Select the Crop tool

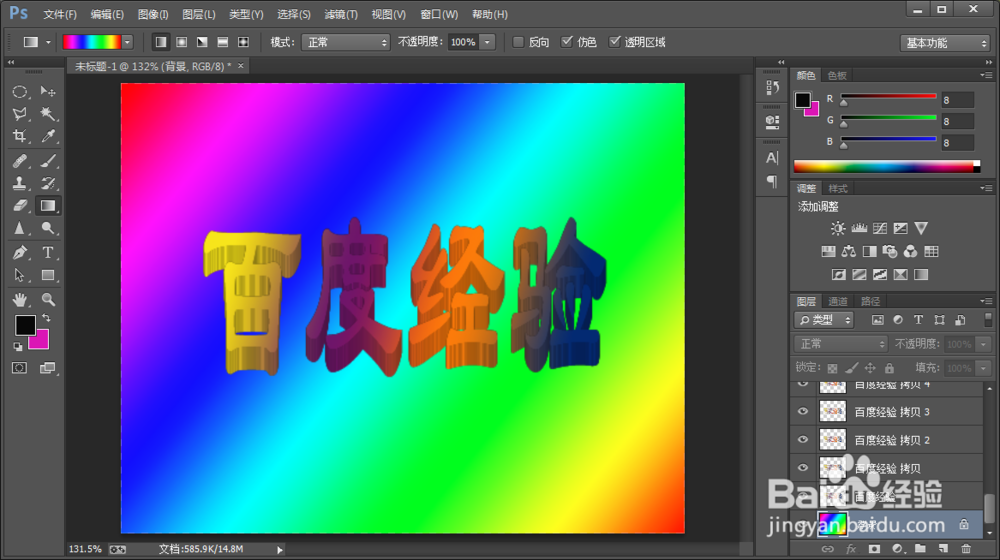[x=20, y=136]
